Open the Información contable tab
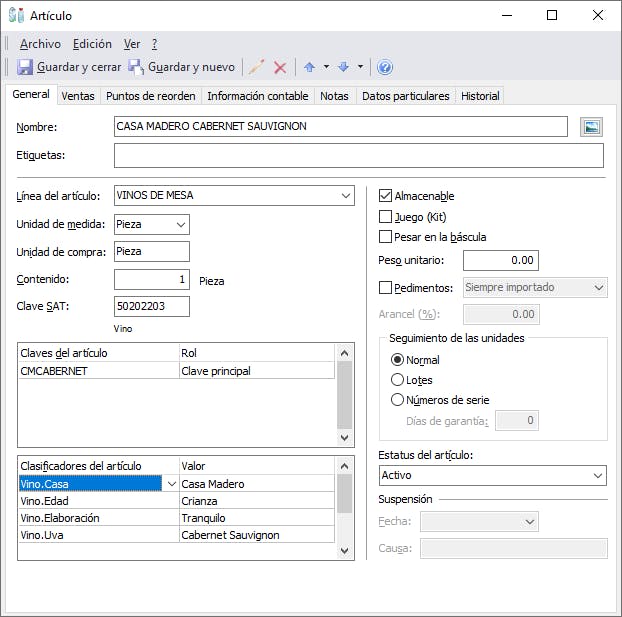Screen dimensions: 622x617 257,96
